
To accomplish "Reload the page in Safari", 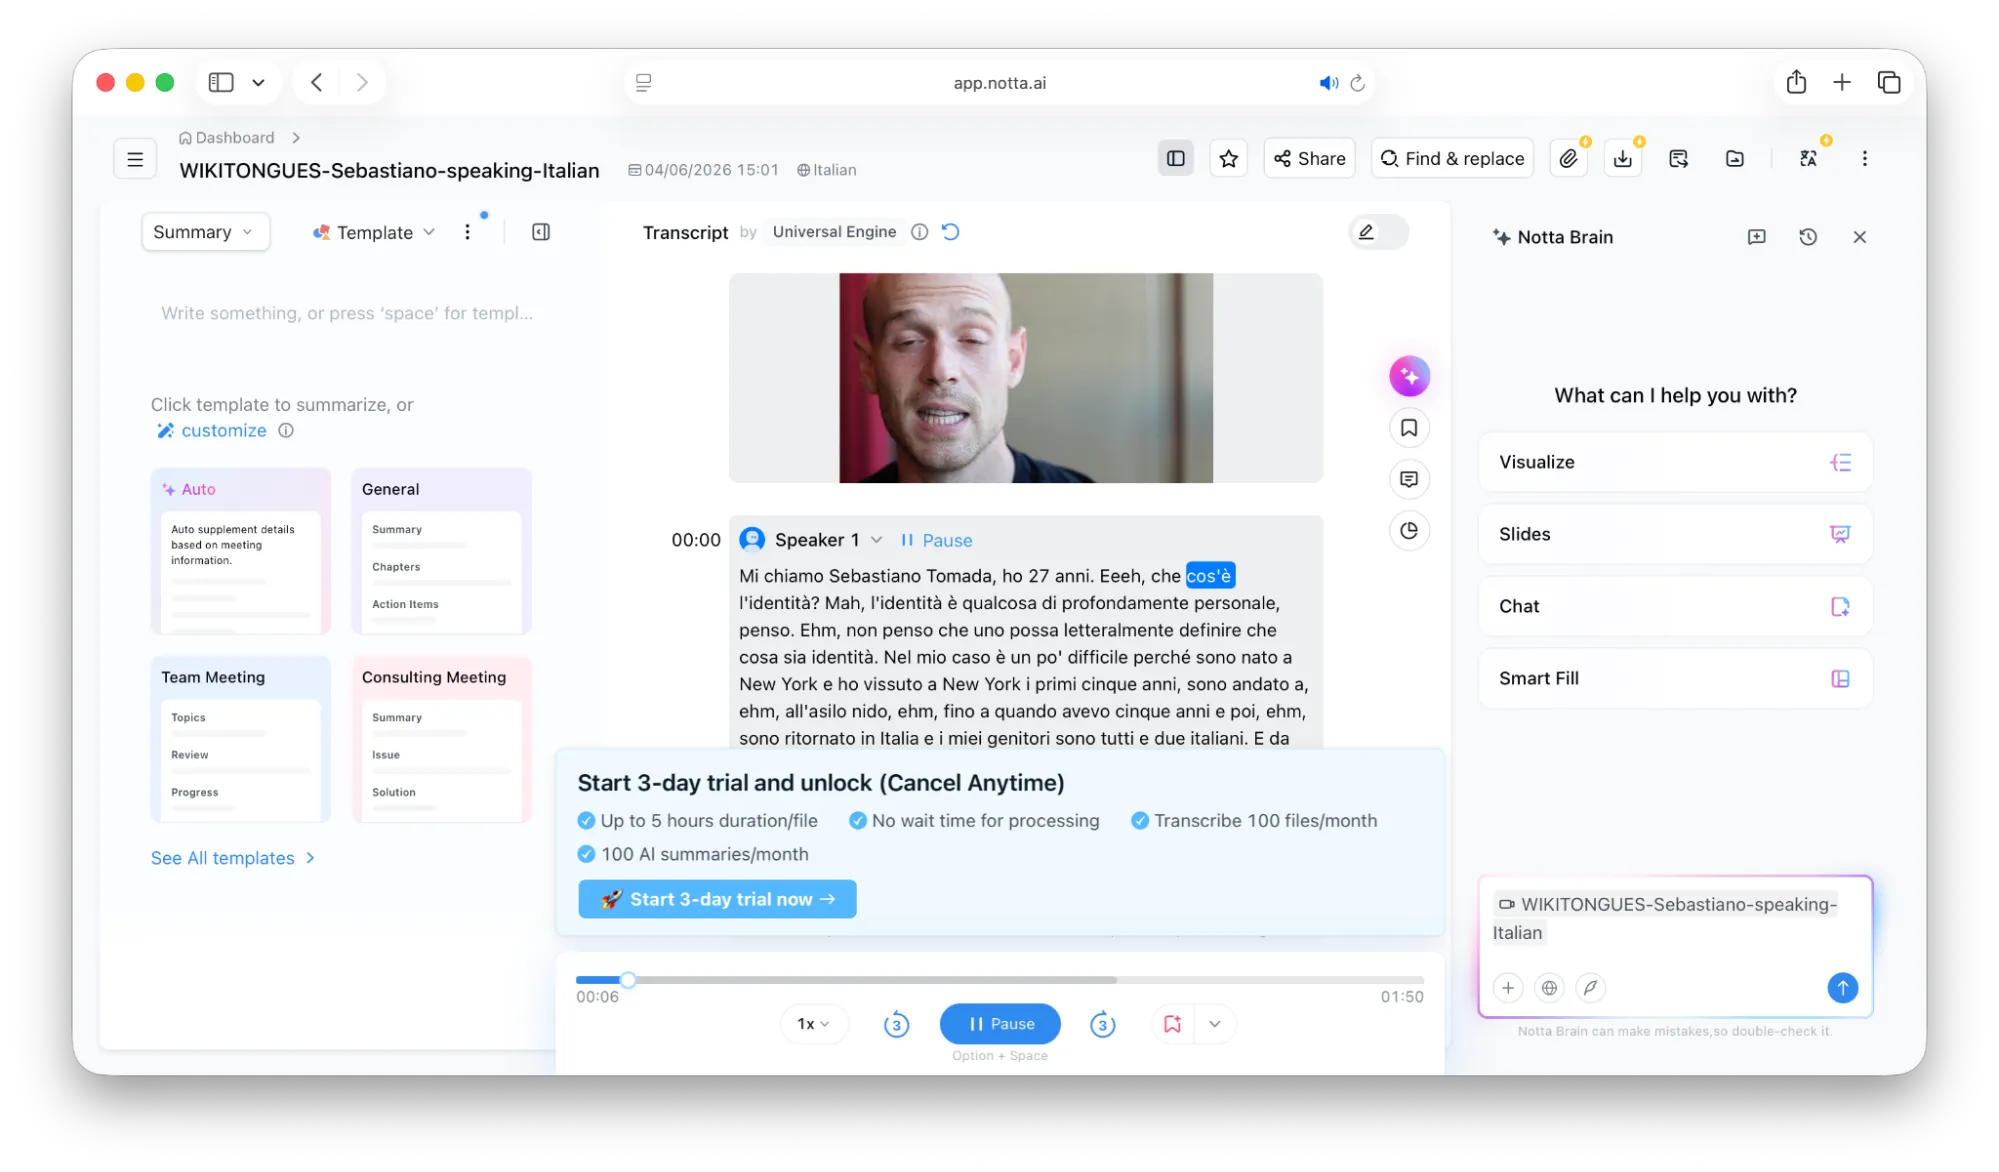I will point(1357,83).
